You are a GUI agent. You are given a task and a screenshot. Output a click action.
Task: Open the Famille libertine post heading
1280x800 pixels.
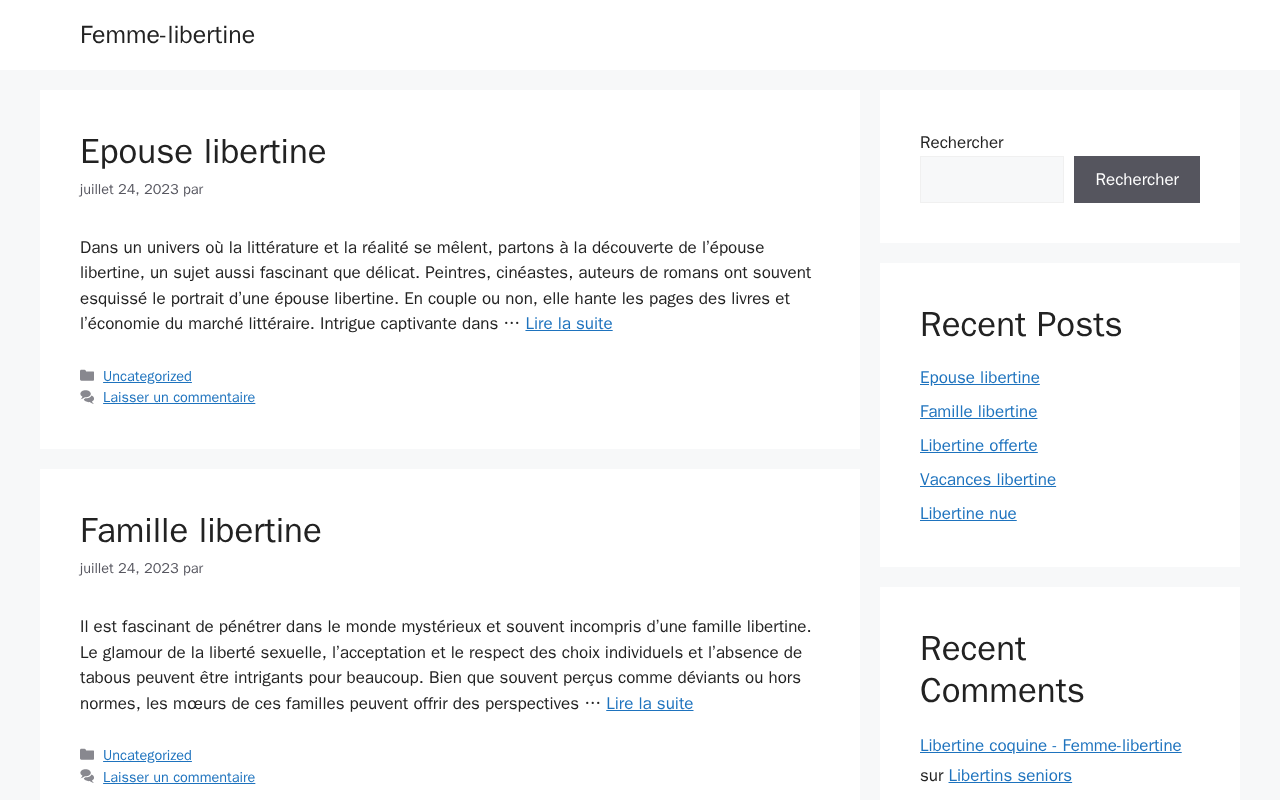(x=201, y=530)
